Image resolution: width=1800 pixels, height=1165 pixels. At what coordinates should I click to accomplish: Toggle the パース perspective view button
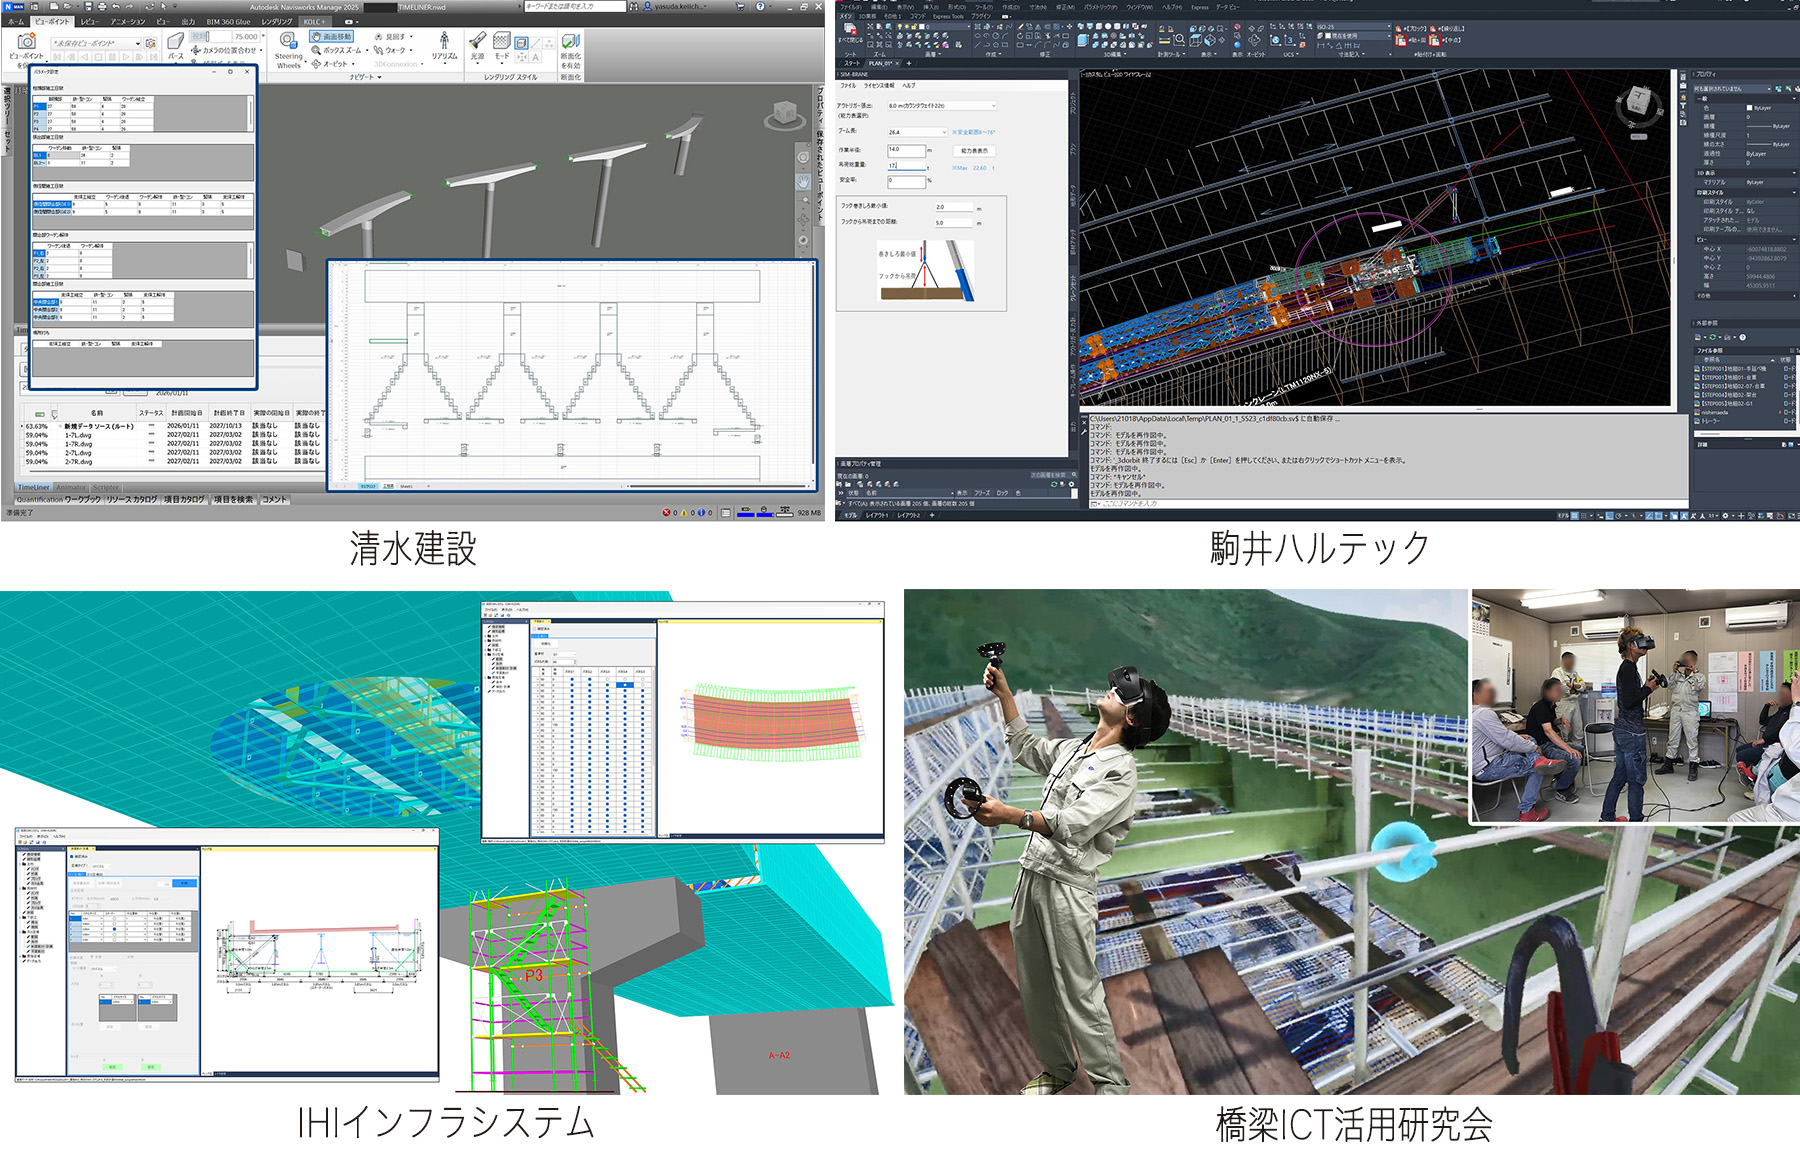click(175, 42)
